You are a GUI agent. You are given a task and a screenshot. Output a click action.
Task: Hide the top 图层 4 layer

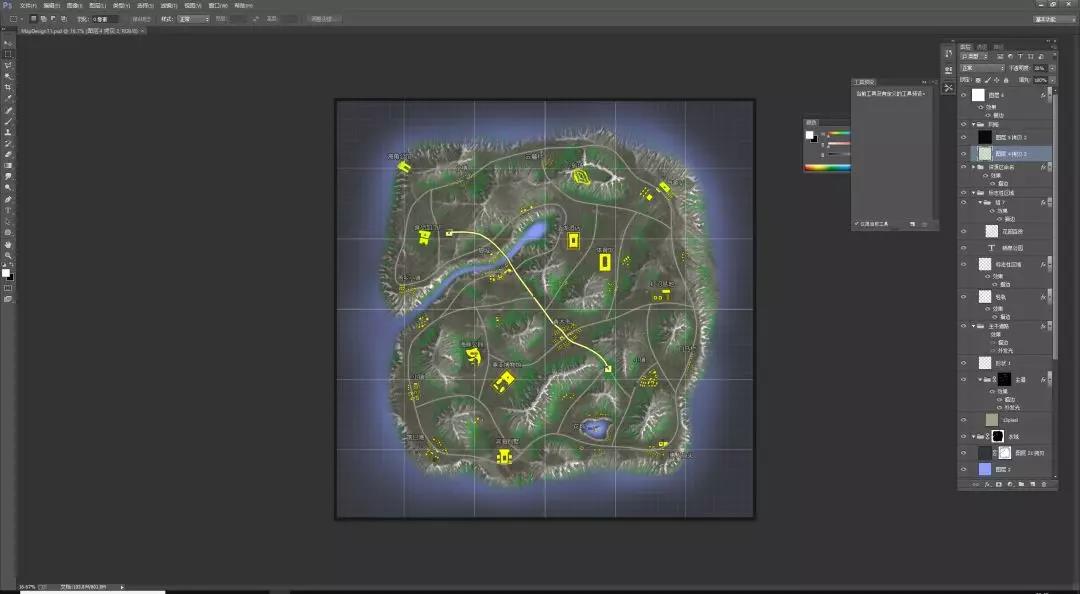[x=964, y=95]
